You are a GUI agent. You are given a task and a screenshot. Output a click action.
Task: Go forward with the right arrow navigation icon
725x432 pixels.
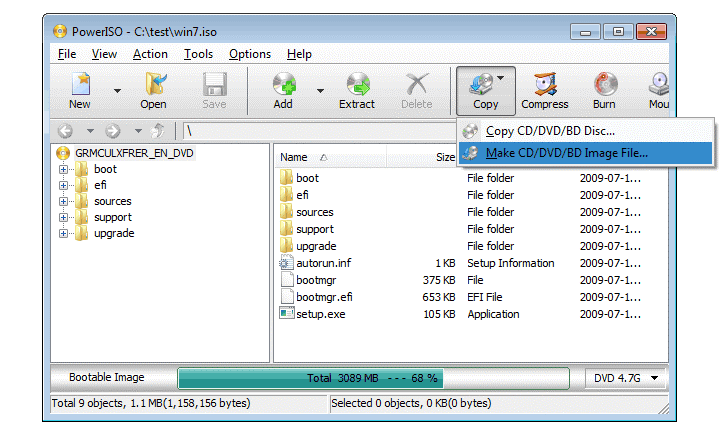113,131
